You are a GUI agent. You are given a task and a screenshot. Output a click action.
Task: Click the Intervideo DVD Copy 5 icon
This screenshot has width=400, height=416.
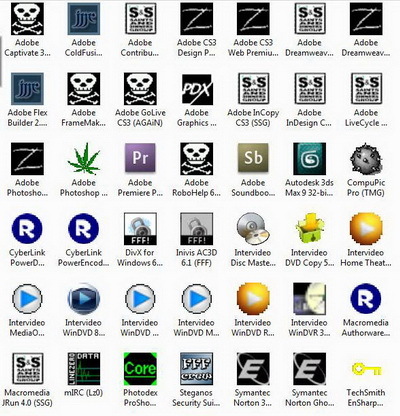click(310, 229)
